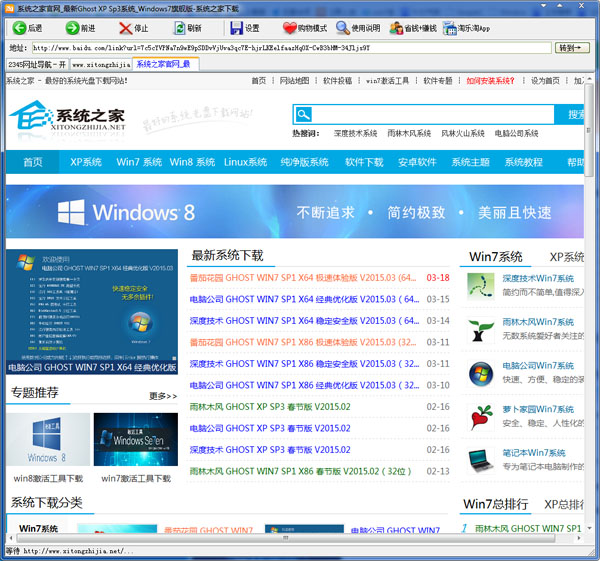Click 网站地图 top link
This screenshot has width=600, height=561.
click(294, 81)
